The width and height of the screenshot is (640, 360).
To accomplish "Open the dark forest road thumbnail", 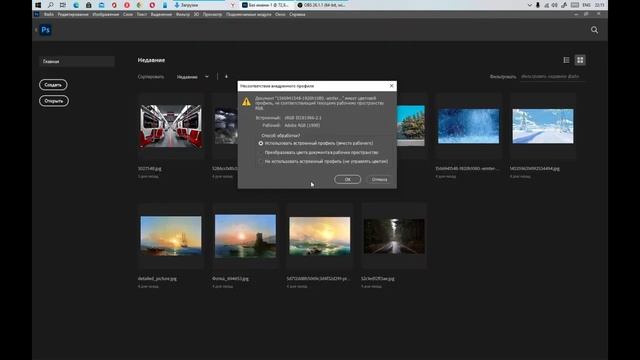I will pyautogui.click(x=394, y=236).
